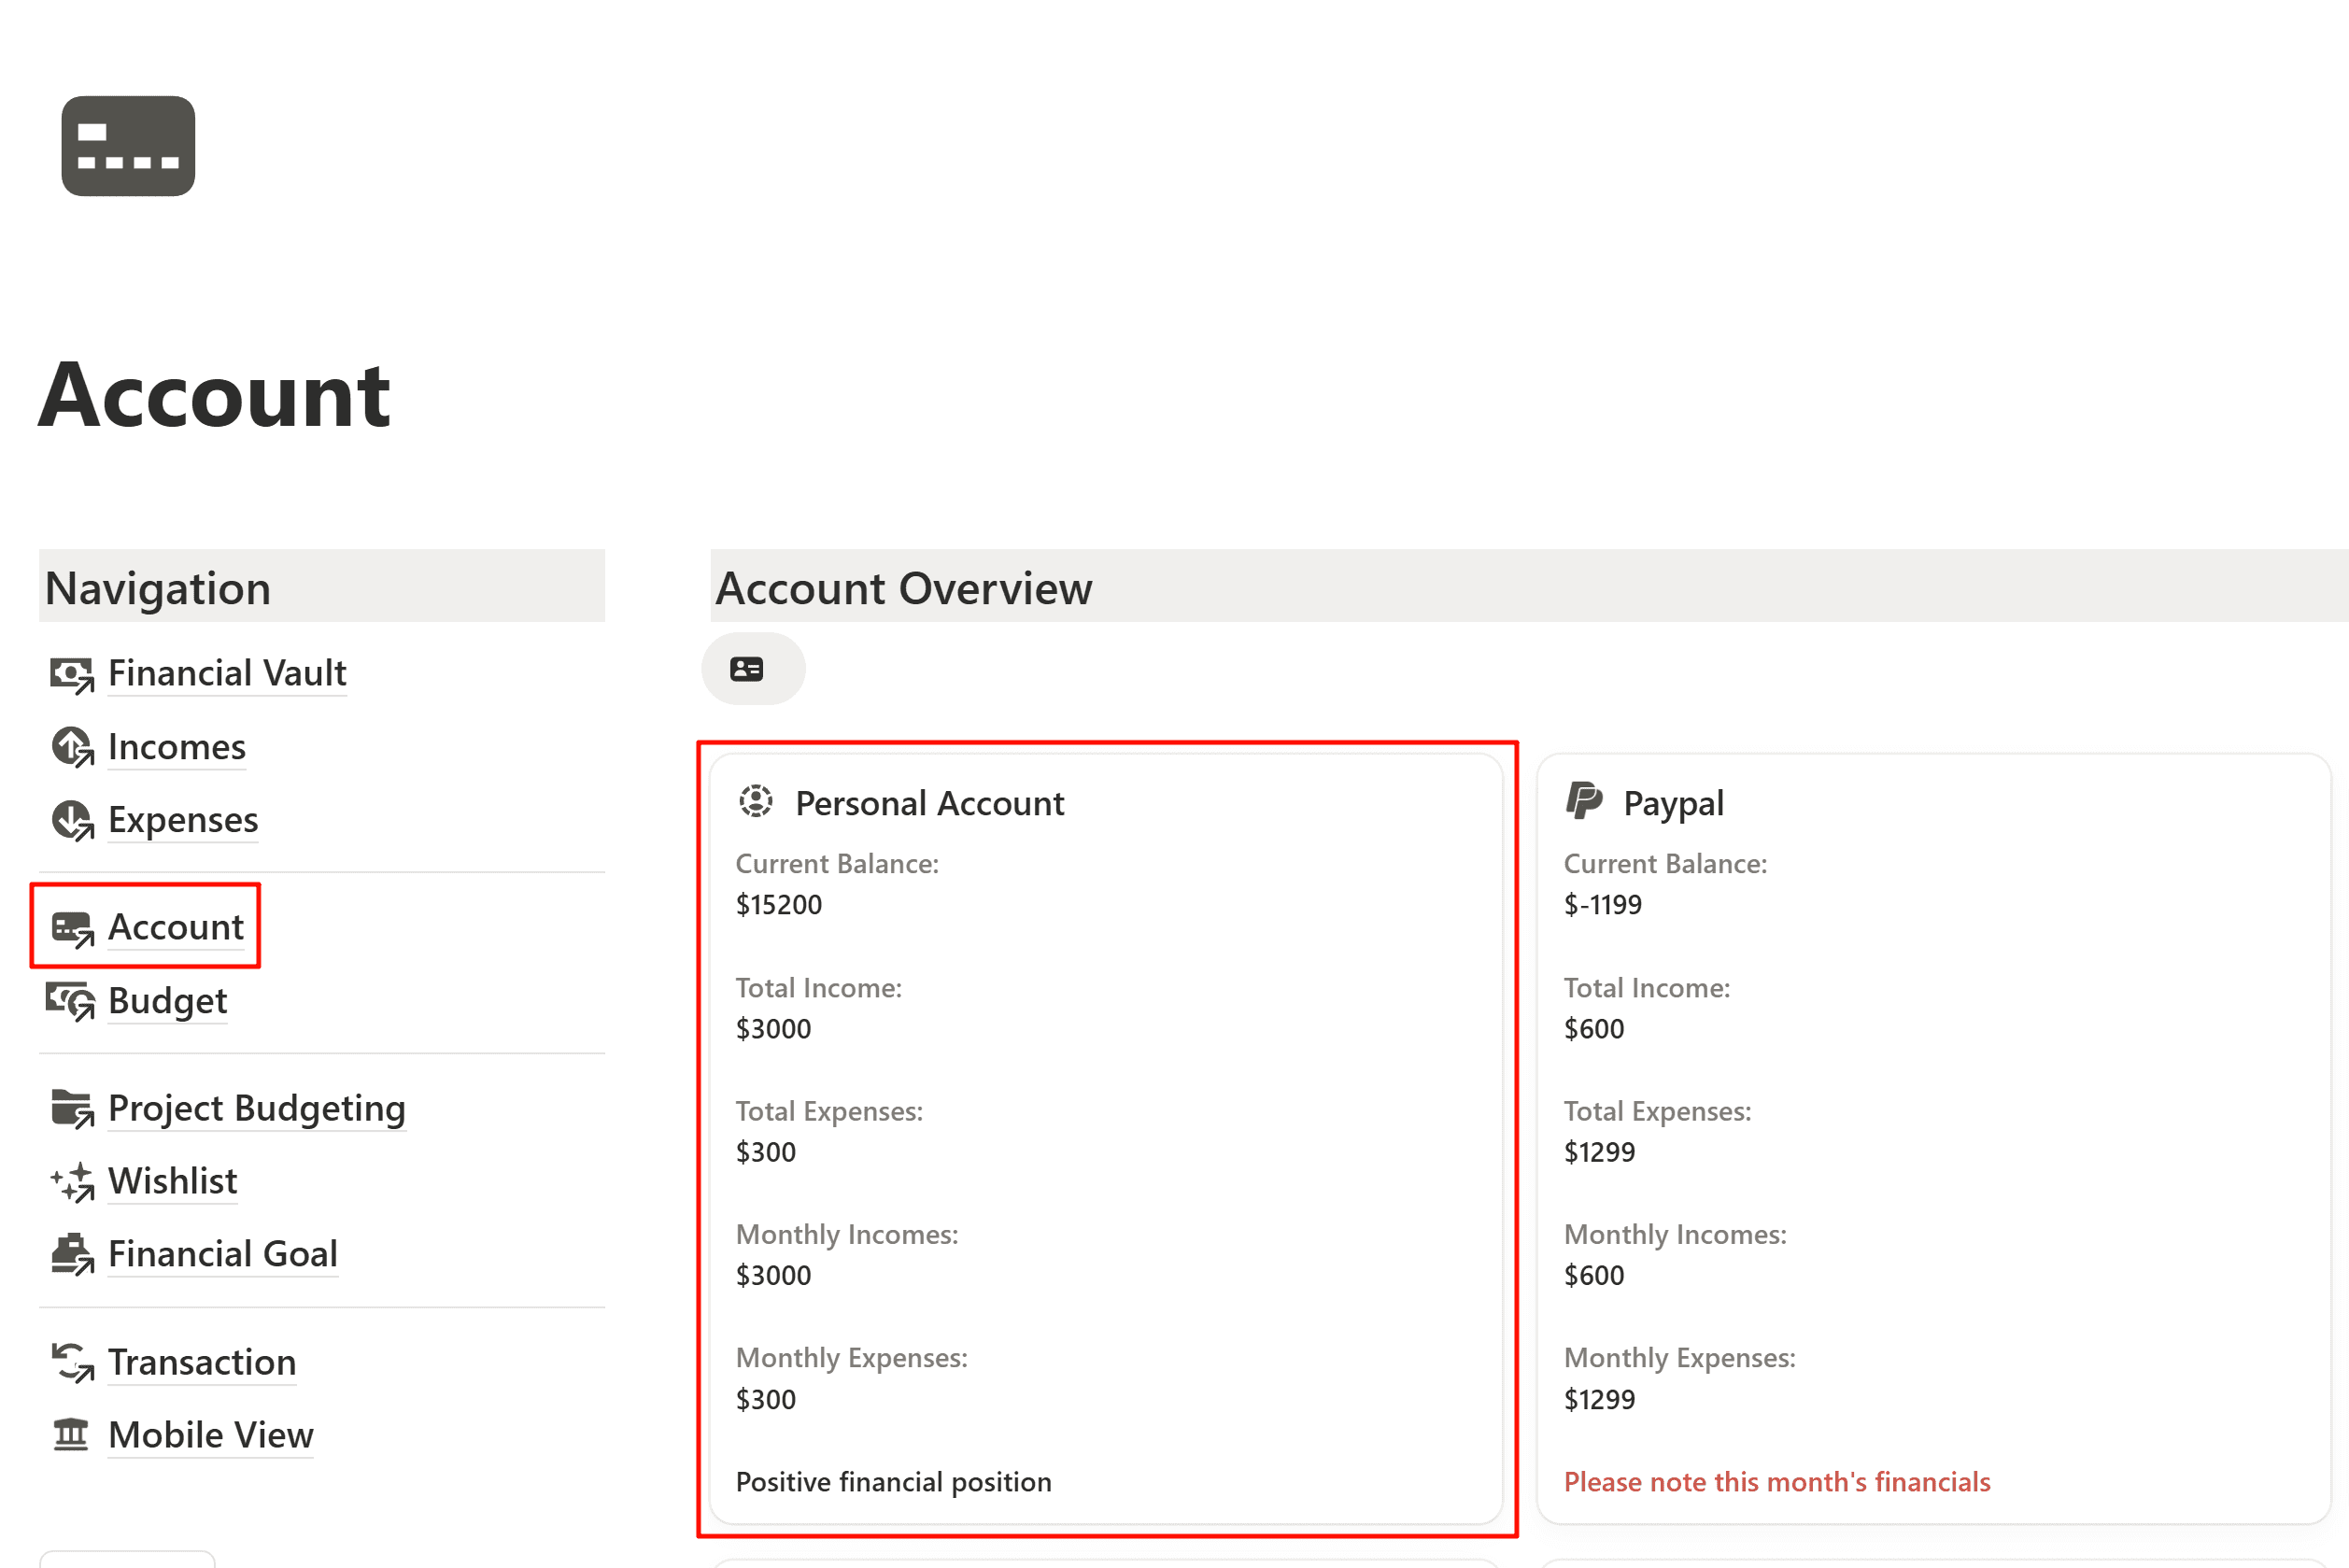Click the Expenses arrow-down icon
Screen dimensions: 2349x1568
(x=71, y=820)
